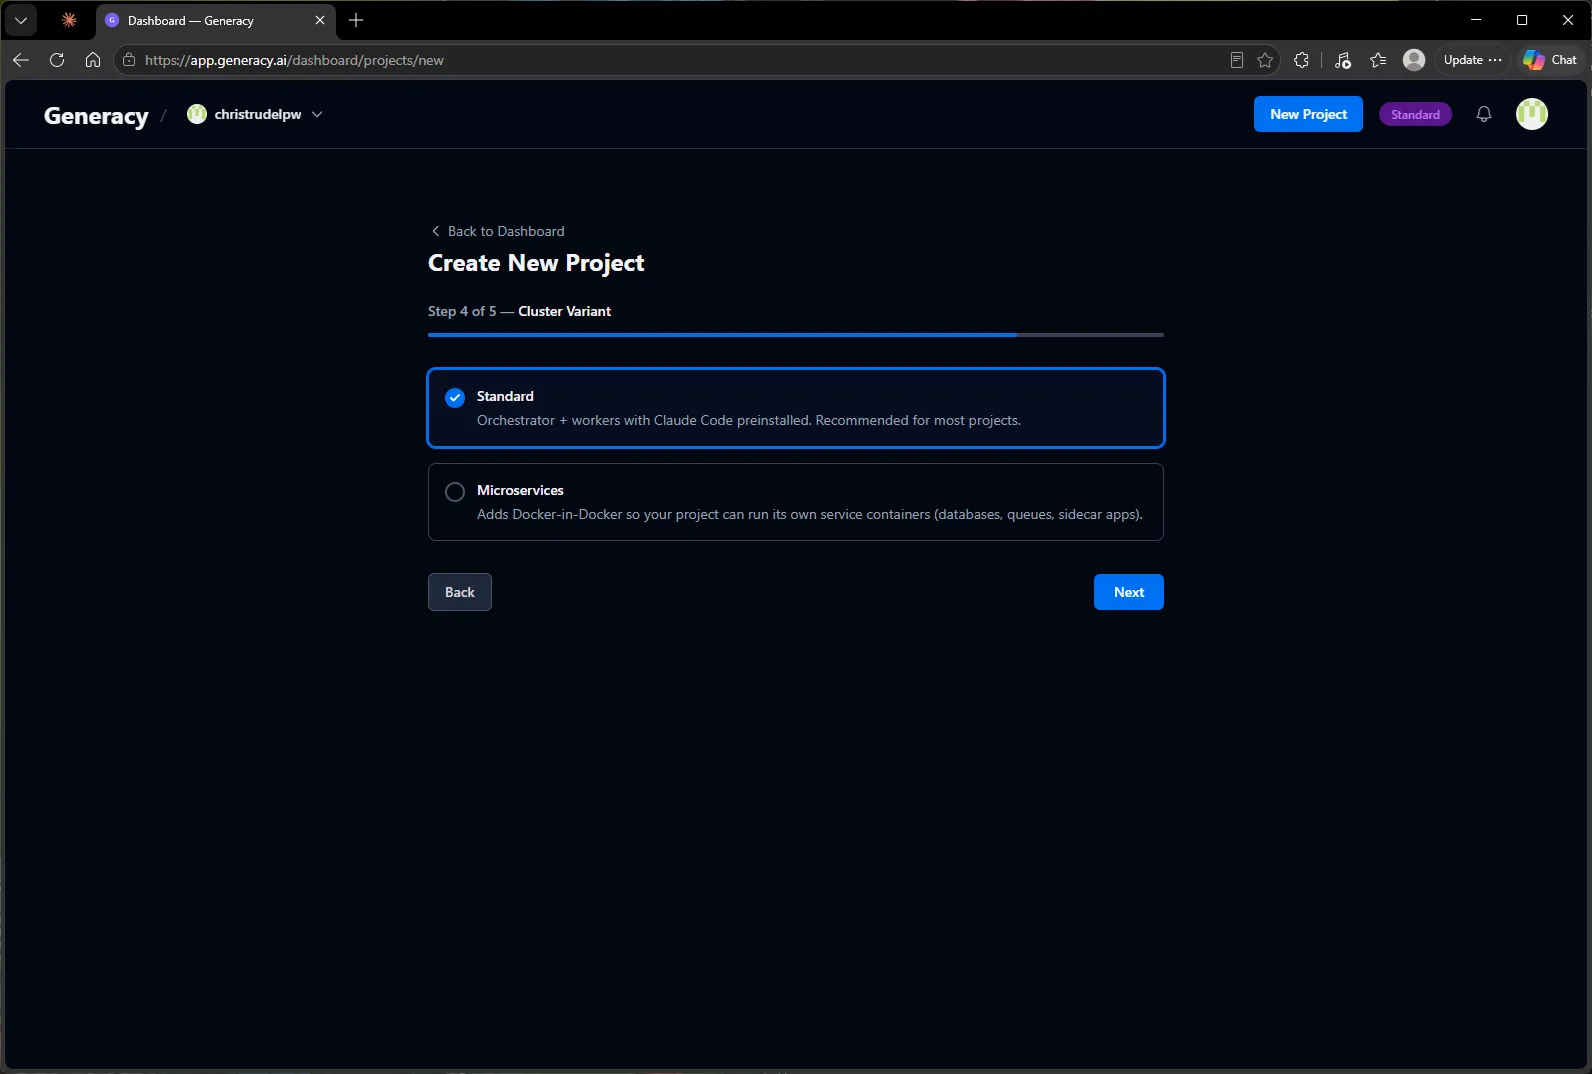Click the 'Step 4 of 5 — Cluster Variant' label
The width and height of the screenshot is (1592, 1074).
(x=519, y=311)
